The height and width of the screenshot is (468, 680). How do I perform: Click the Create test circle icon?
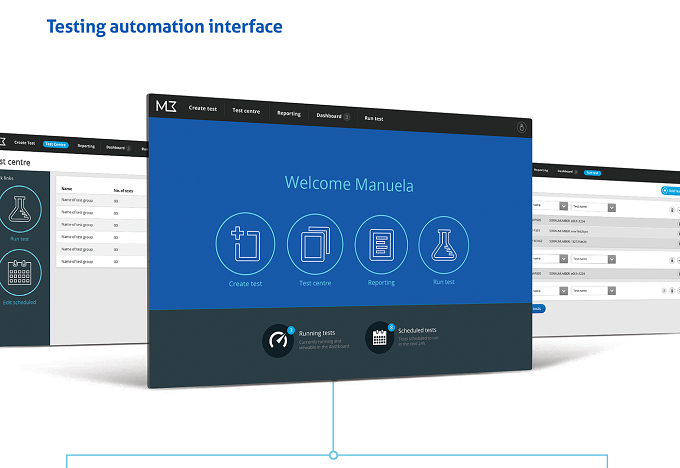click(x=245, y=243)
